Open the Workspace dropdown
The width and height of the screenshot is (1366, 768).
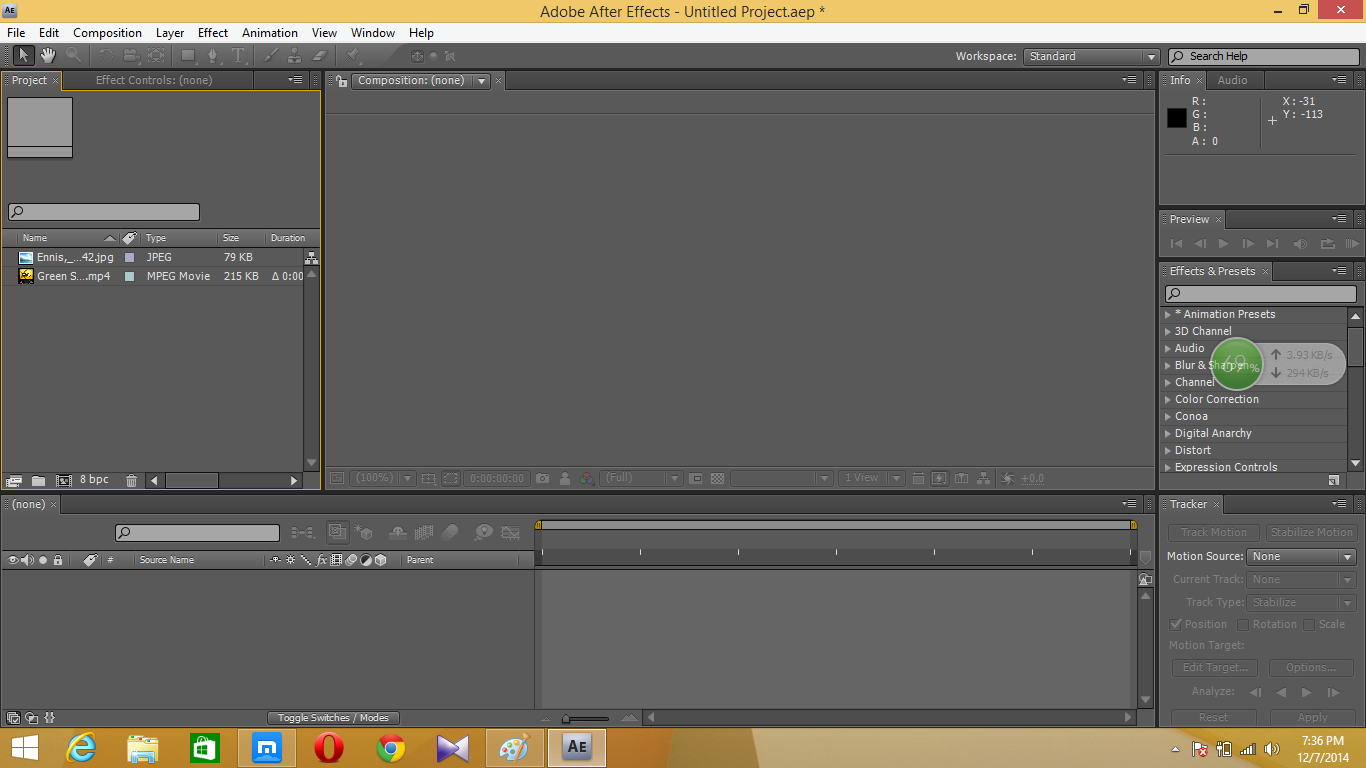1090,56
